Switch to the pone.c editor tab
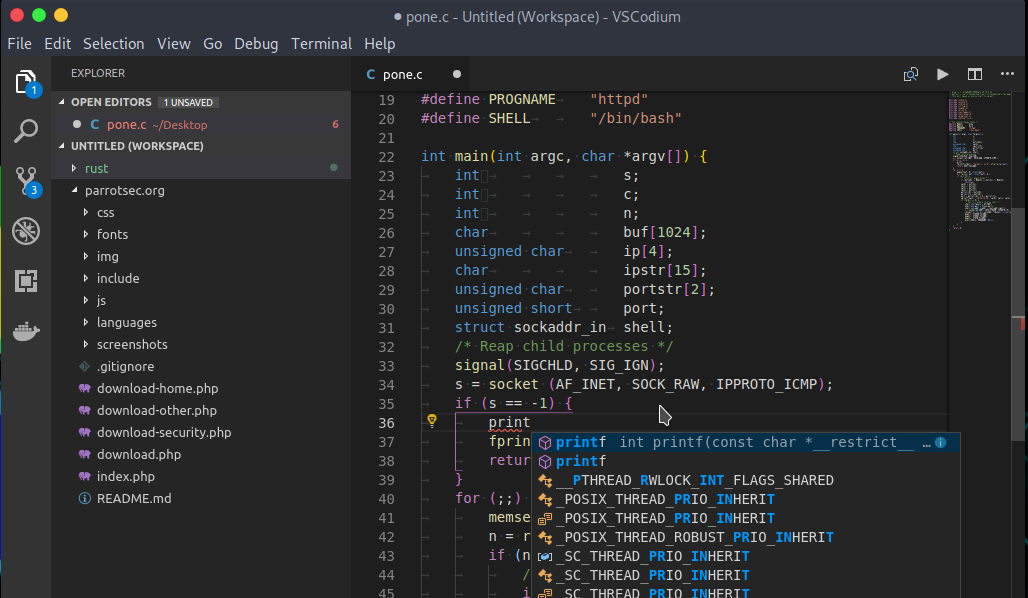Image resolution: width=1028 pixels, height=598 pixels. [x=402, y=74]
